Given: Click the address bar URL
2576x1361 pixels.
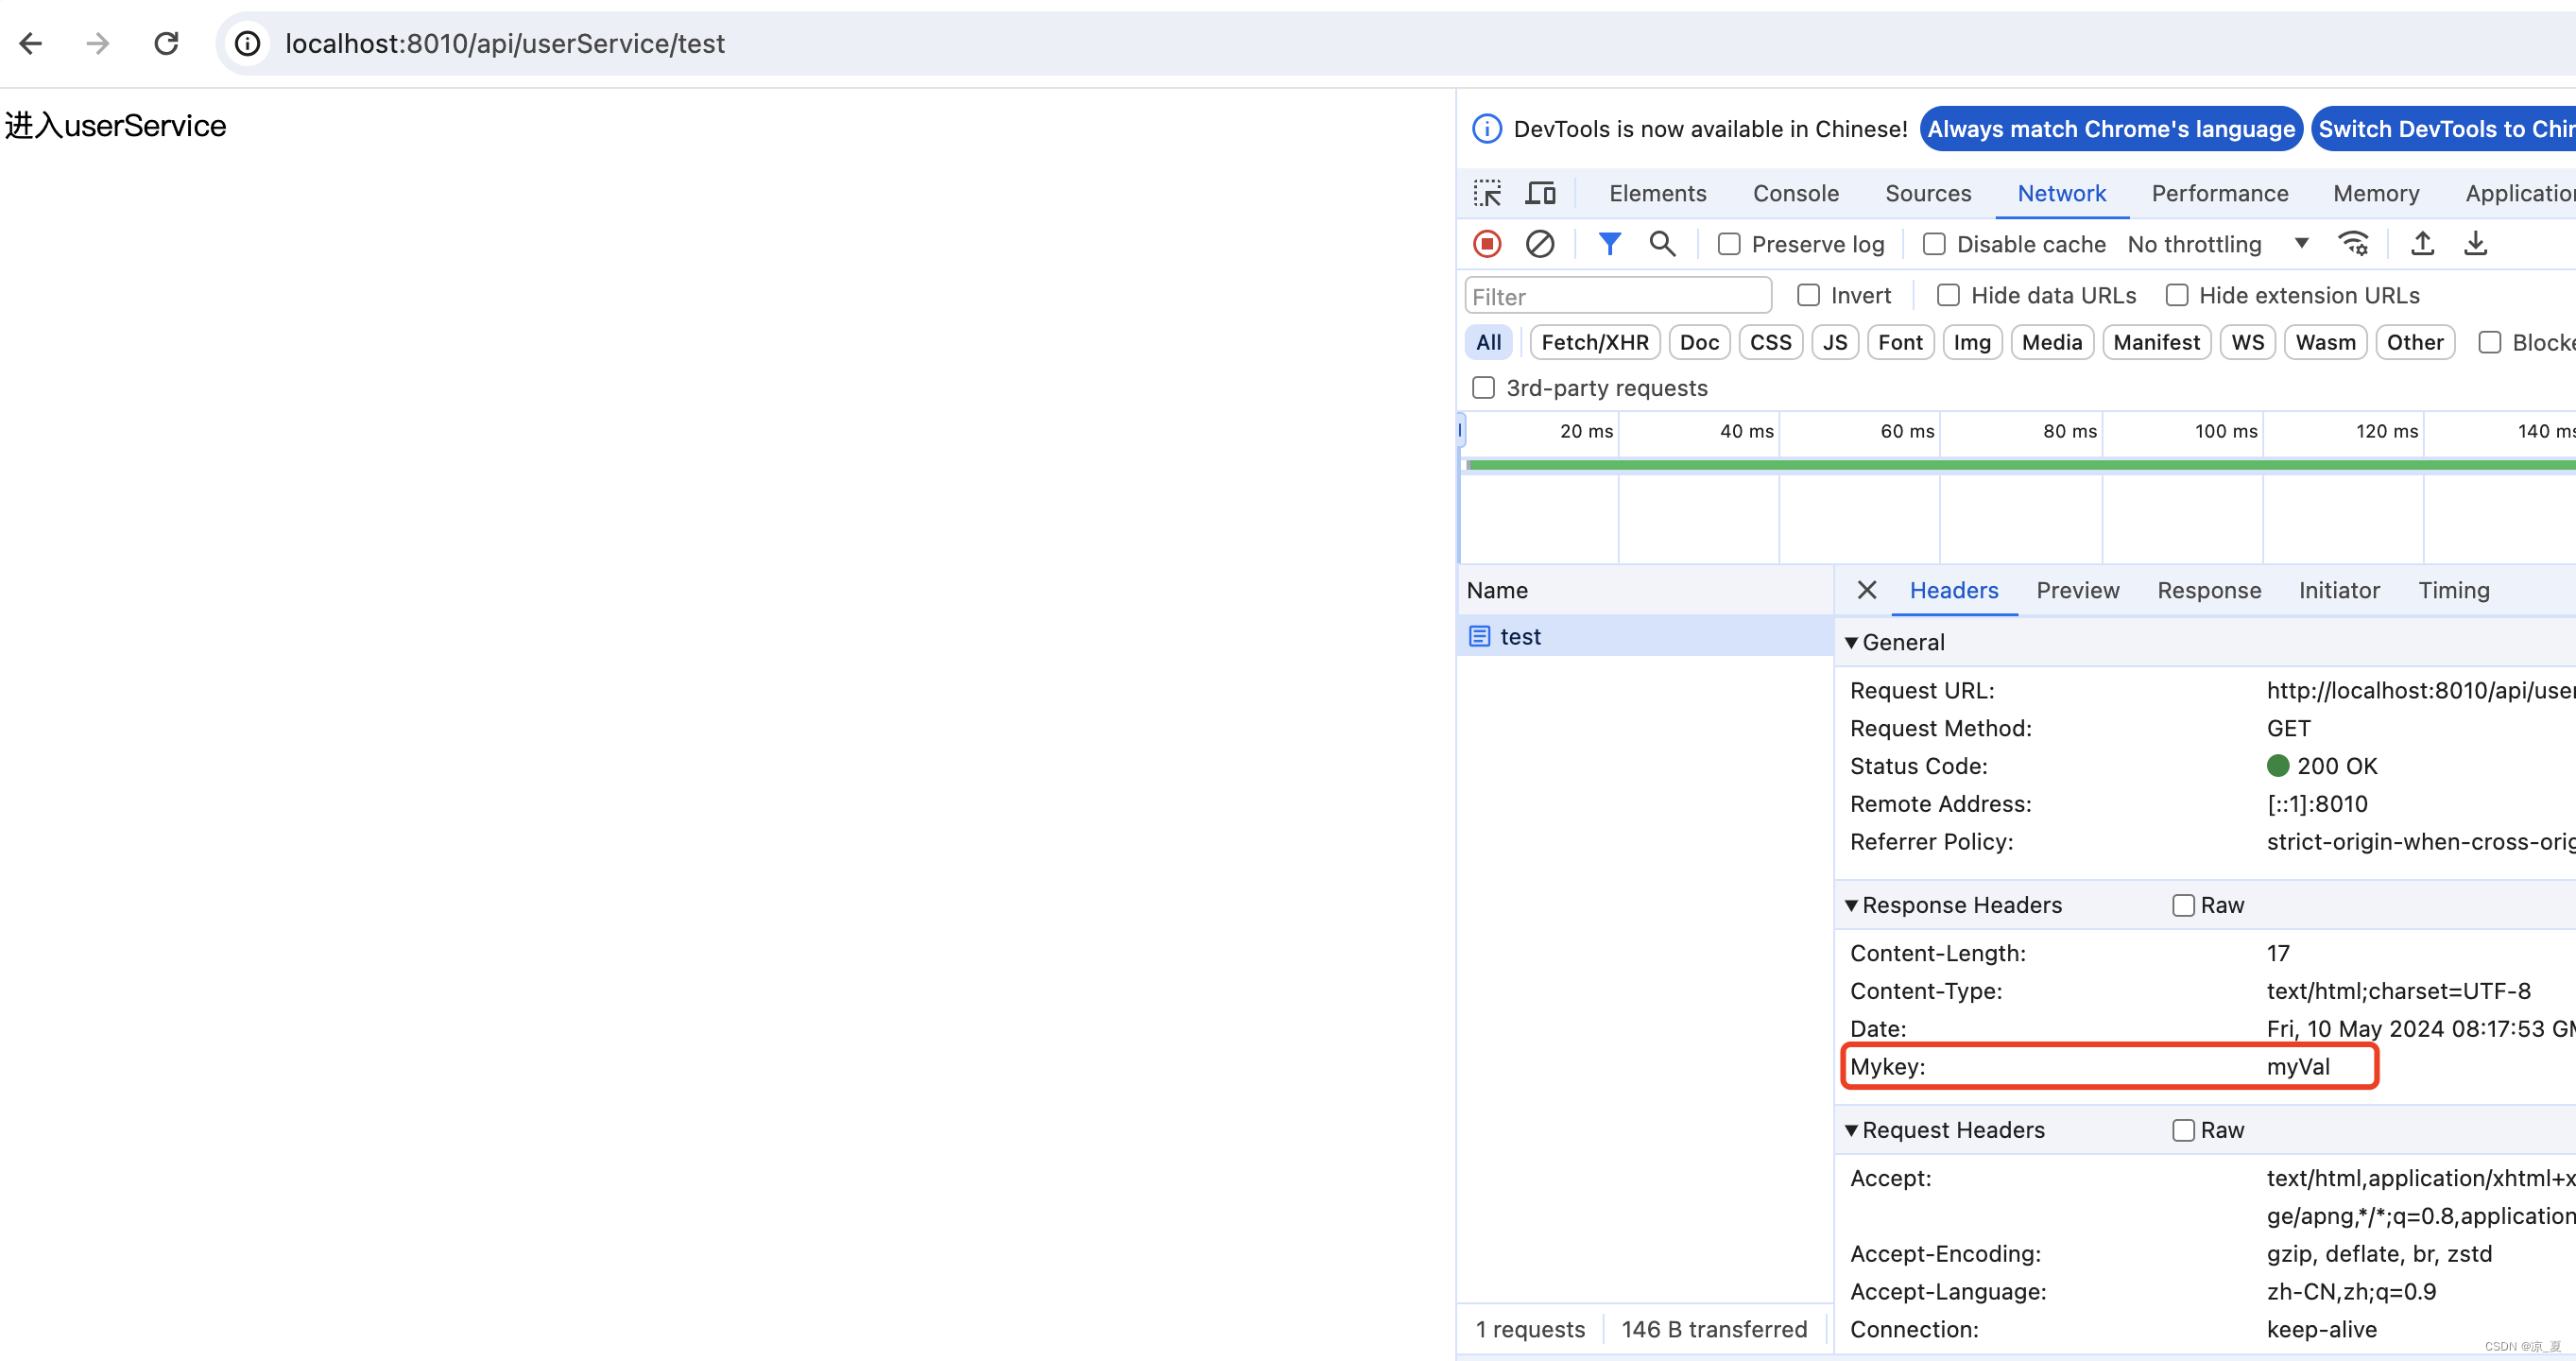Looking at the screenshot, I should point(504,44).
